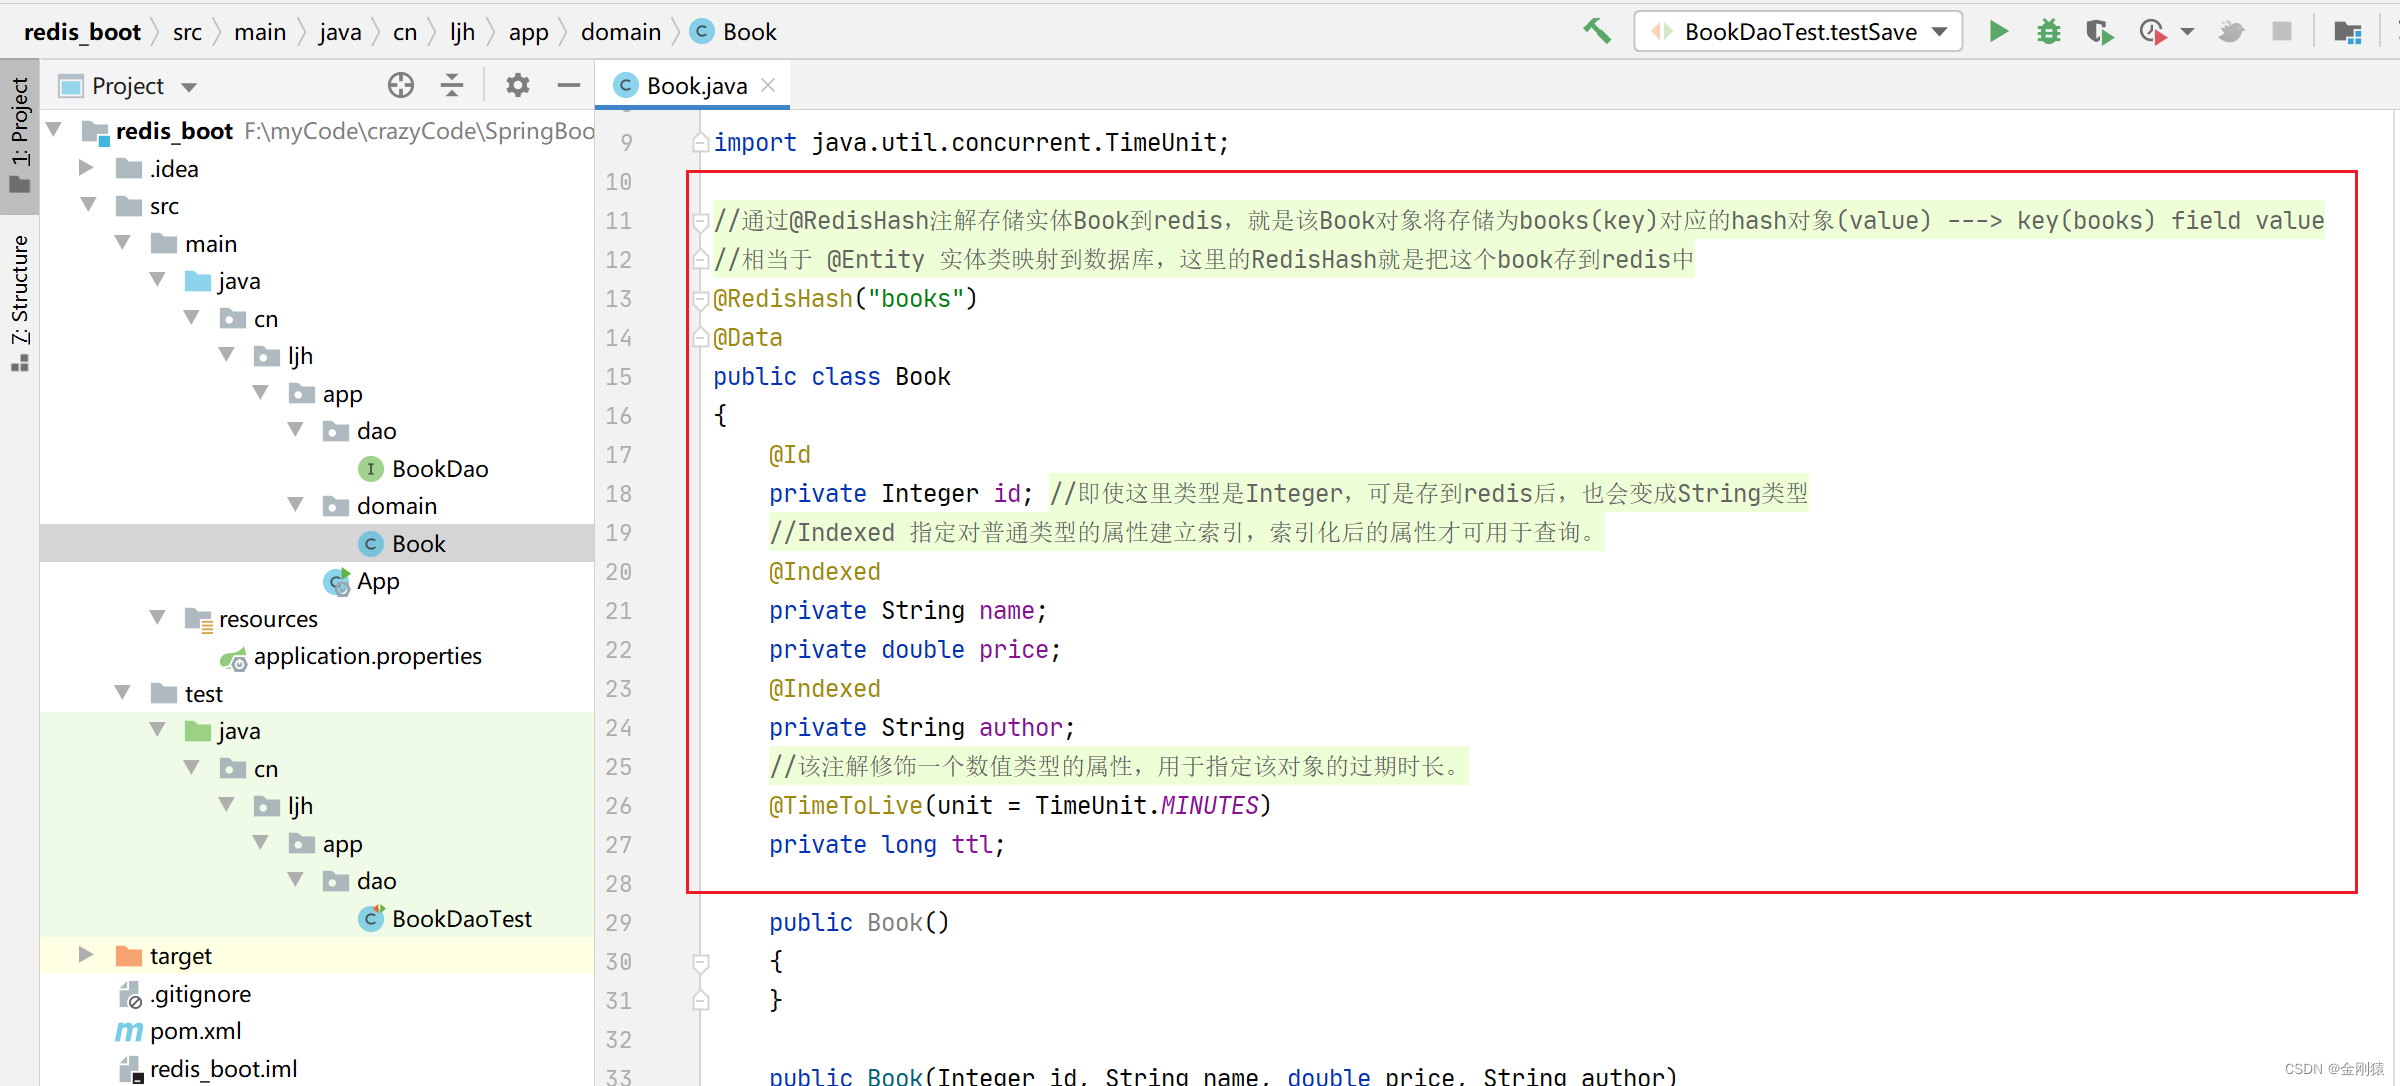Hide the Project tool window with minimize icon
Viewport: 2400px width, 1086px height.
click(568, 85)
